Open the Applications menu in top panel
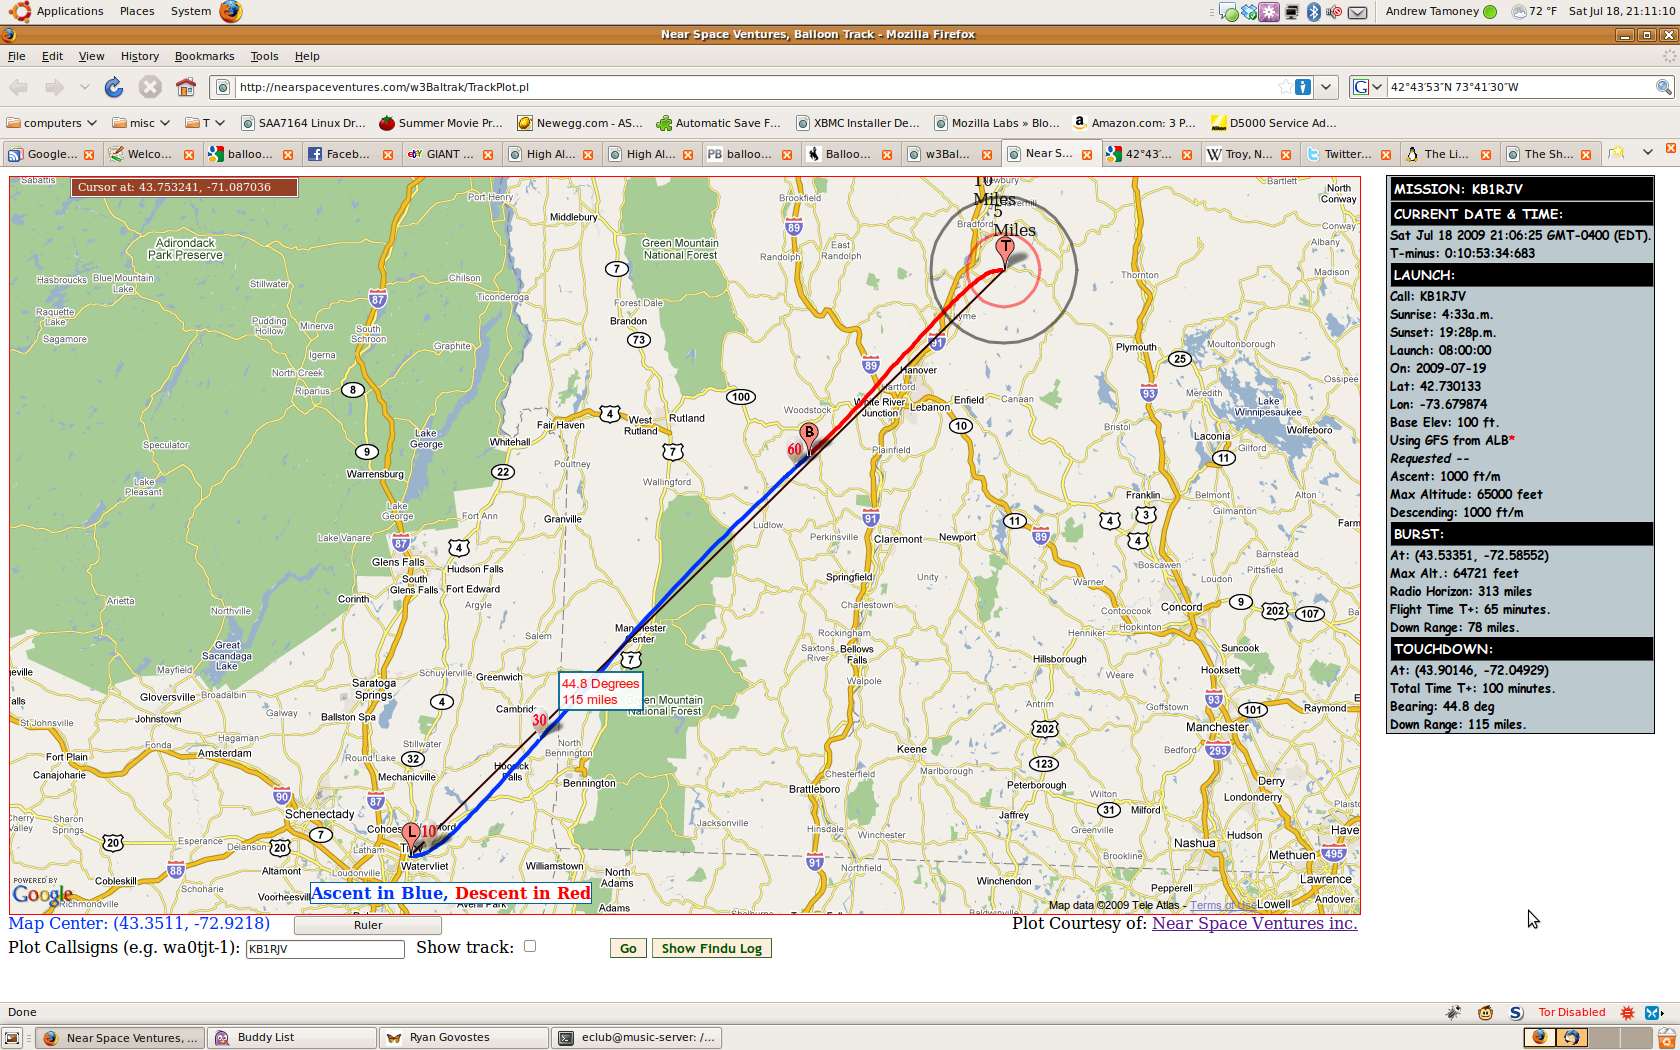Screen dimensions: 1680x1050 pos(70,11)
